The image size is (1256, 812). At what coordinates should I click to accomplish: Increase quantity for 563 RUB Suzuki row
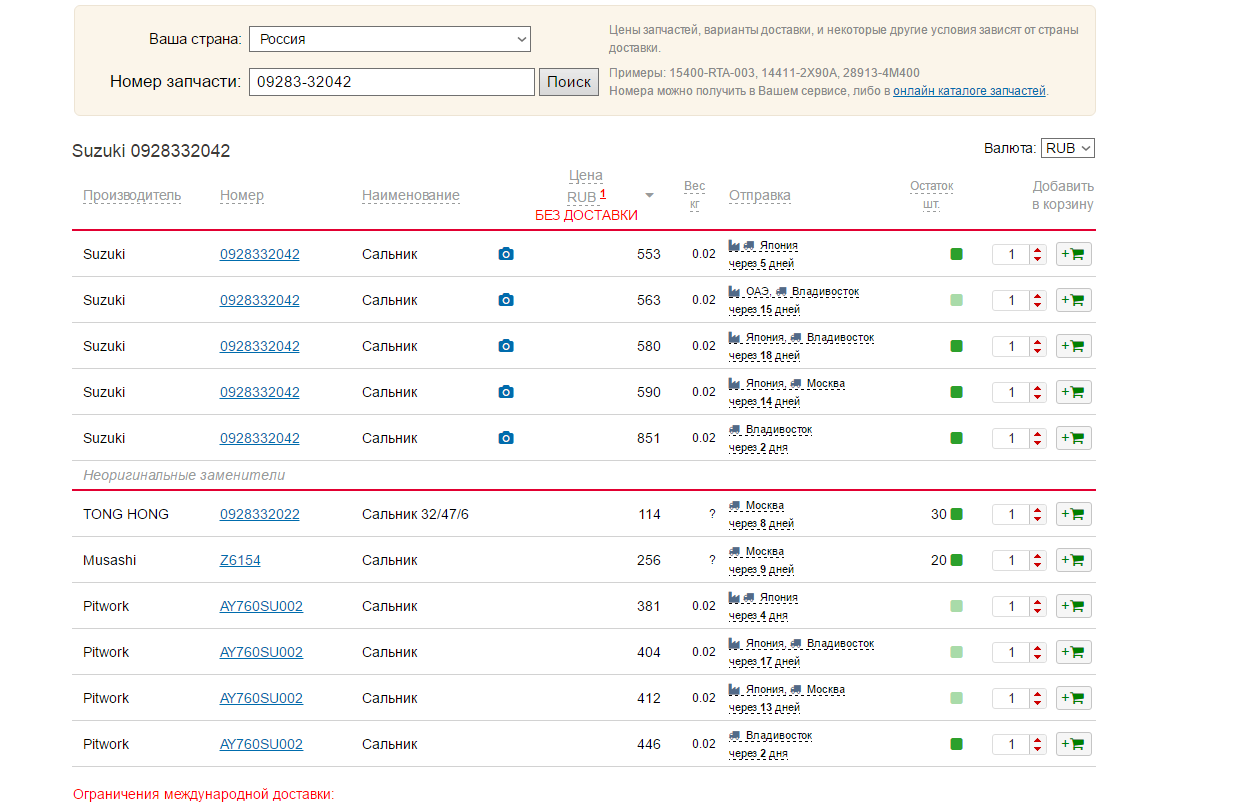click(x=1038, y=296)
